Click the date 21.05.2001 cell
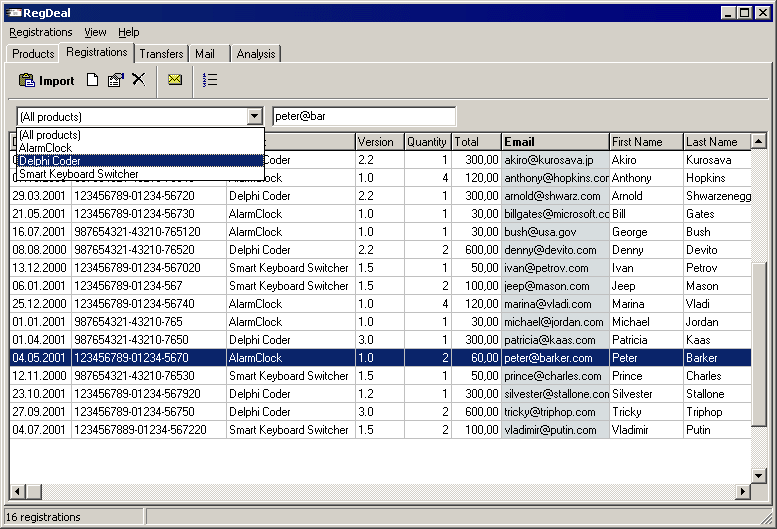 point(40,214)
